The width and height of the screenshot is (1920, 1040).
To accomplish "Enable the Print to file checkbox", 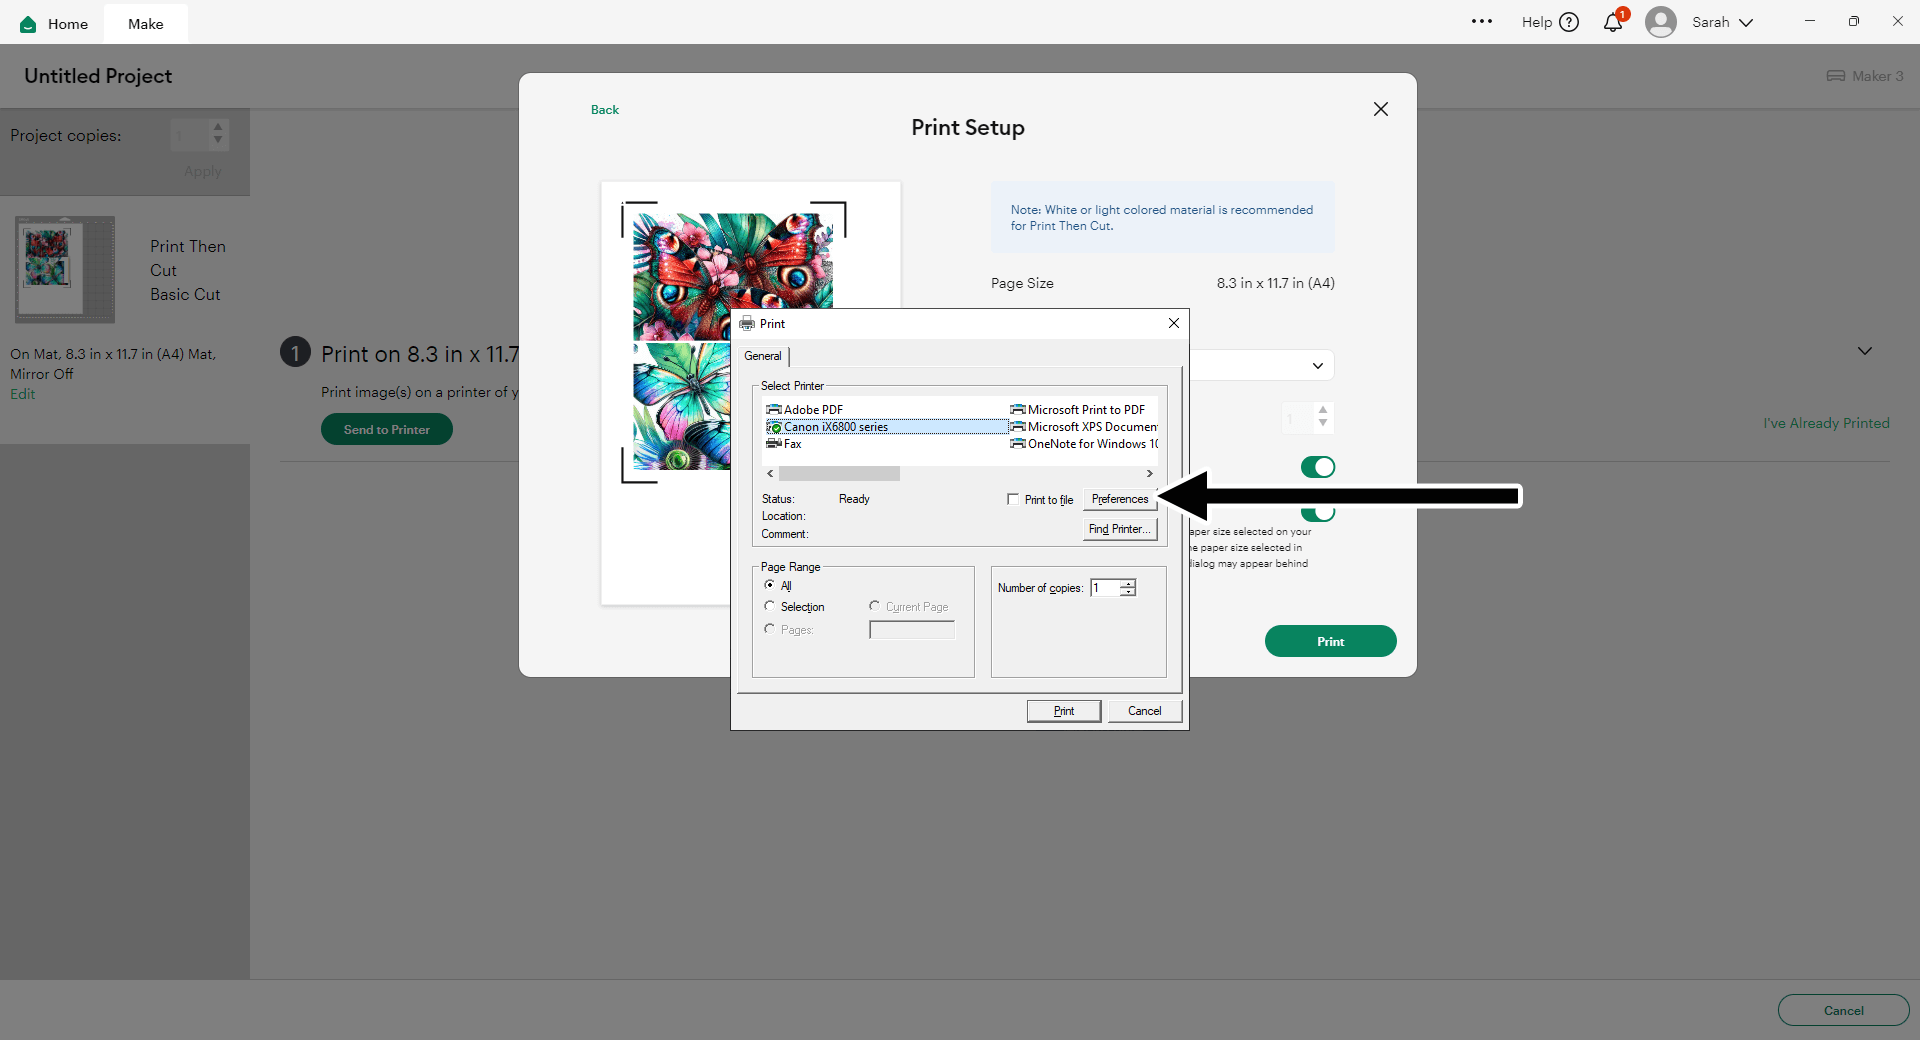I will tap(1013, 499).
